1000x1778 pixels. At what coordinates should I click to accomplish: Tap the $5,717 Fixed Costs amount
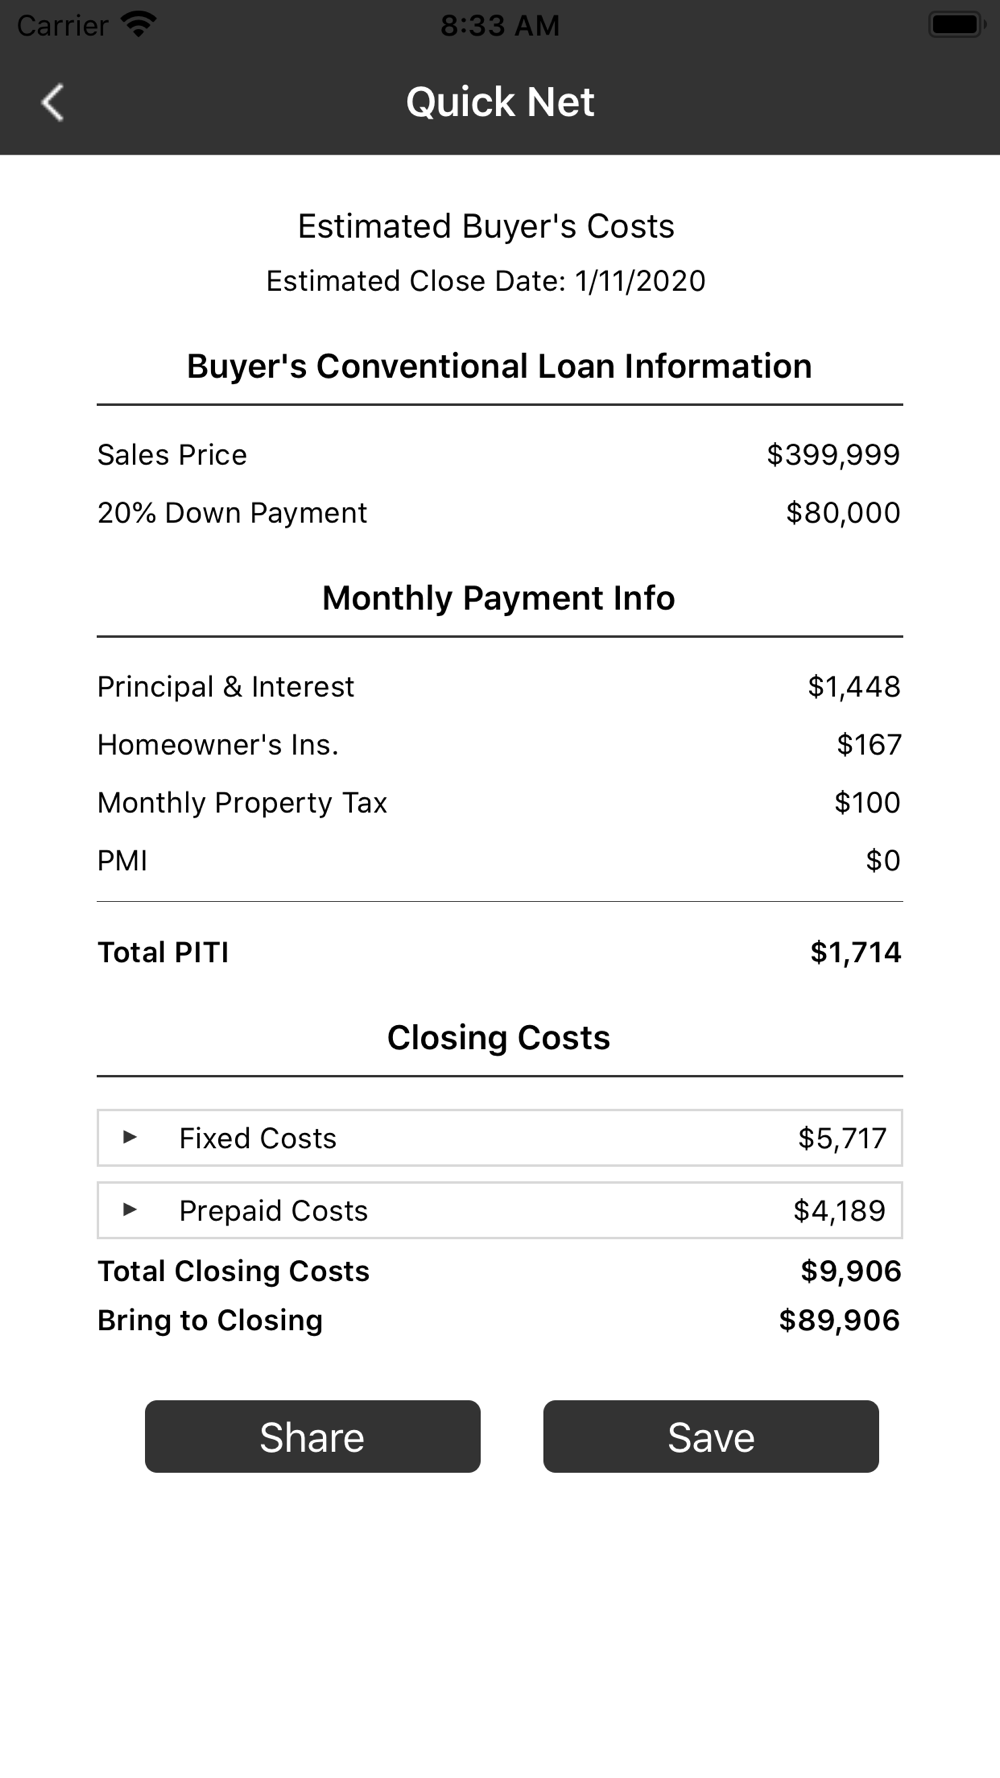pos(842,1138)
